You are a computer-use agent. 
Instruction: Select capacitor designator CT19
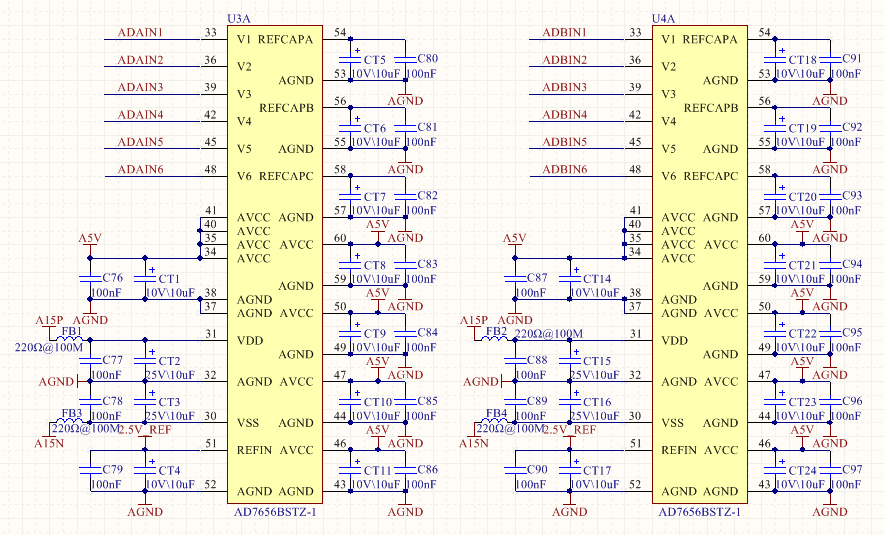[803, 129]
